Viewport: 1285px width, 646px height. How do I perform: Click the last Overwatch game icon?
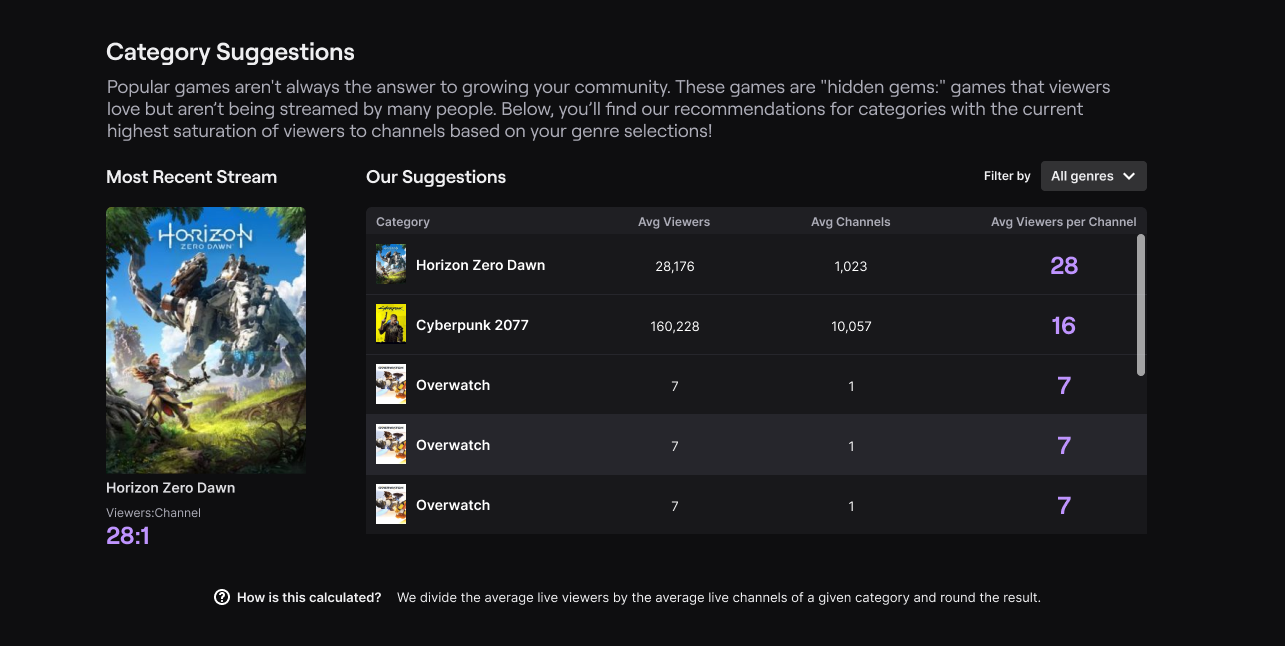click(x=391, y=504)
